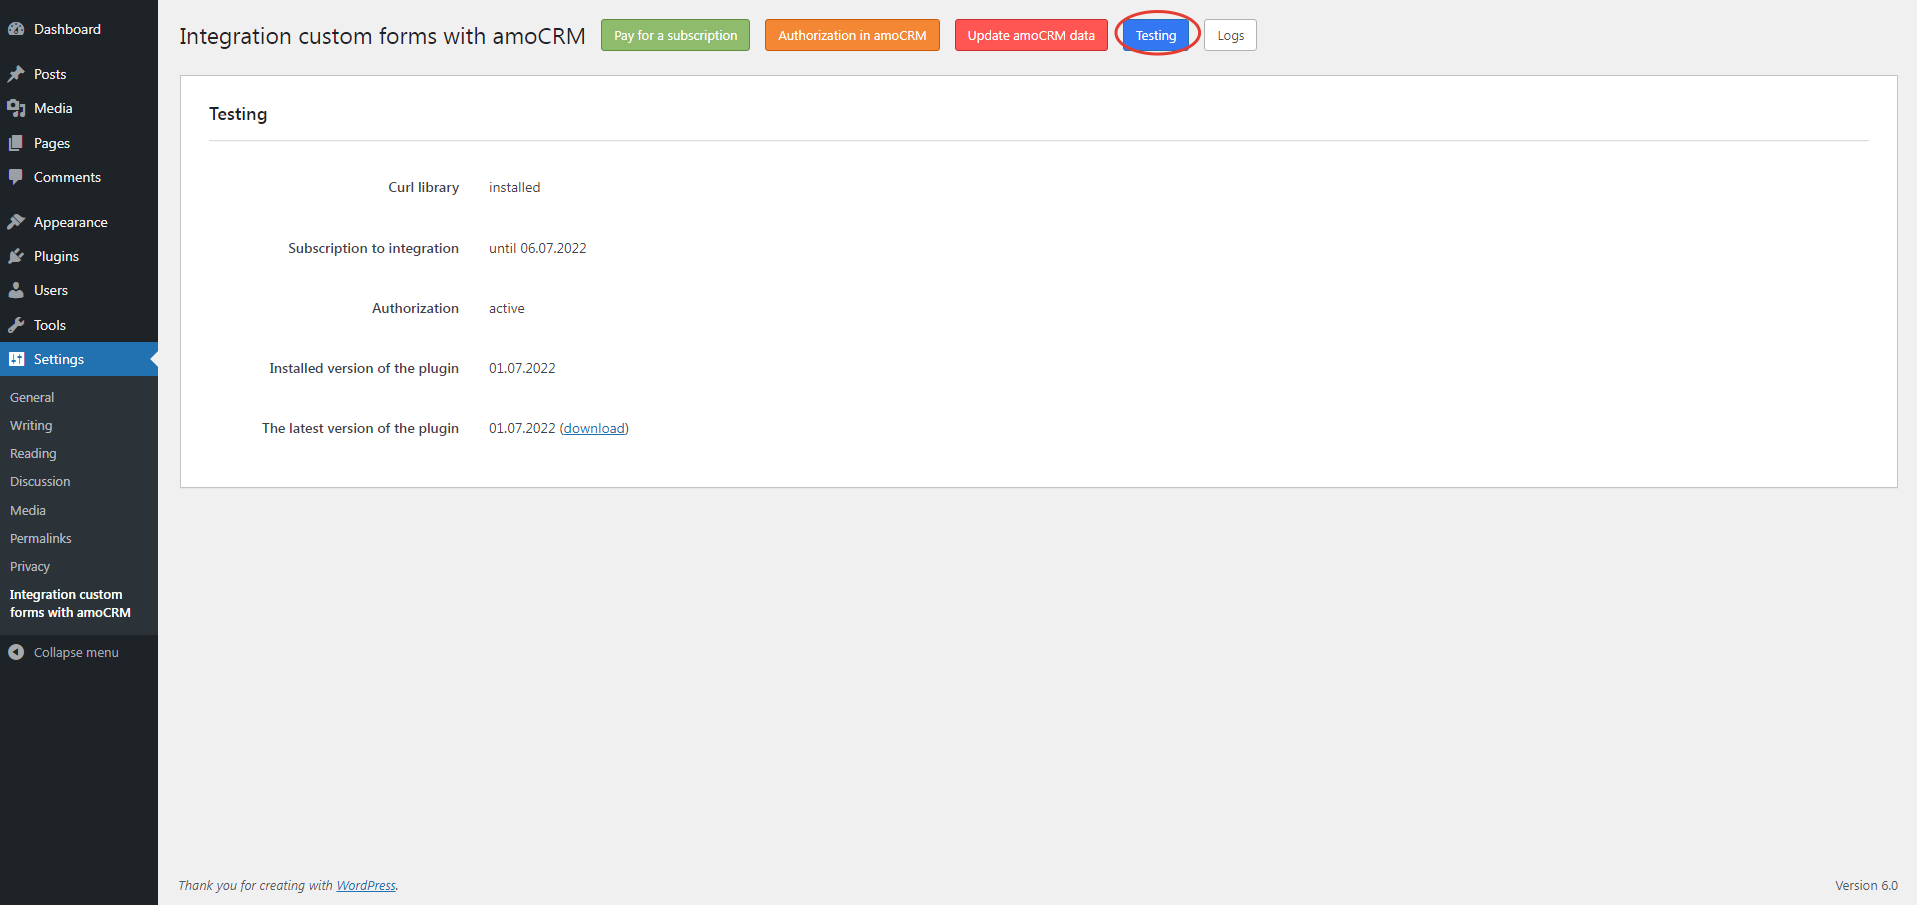1917x905 pixels.
Task: Click 'Installed version of the plugin' label
Action: [364, 368]
